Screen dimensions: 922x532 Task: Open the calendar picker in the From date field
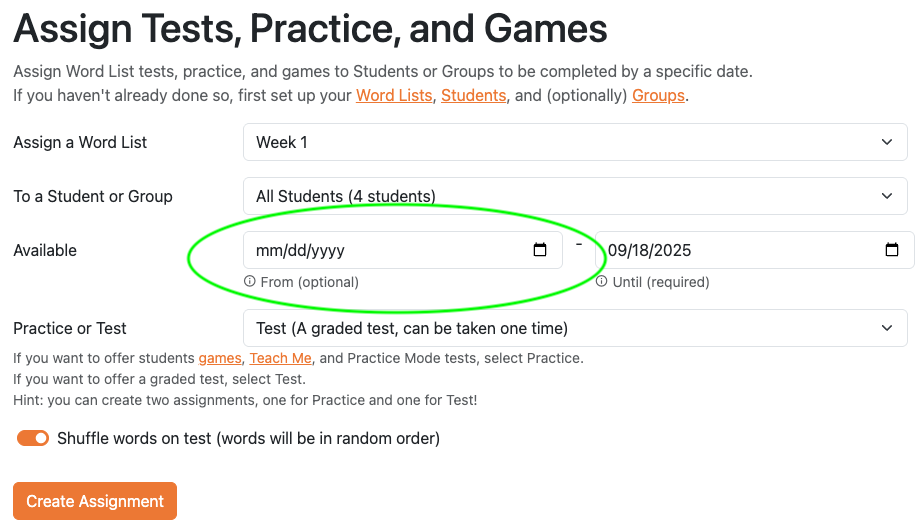(x=540, y=251)
